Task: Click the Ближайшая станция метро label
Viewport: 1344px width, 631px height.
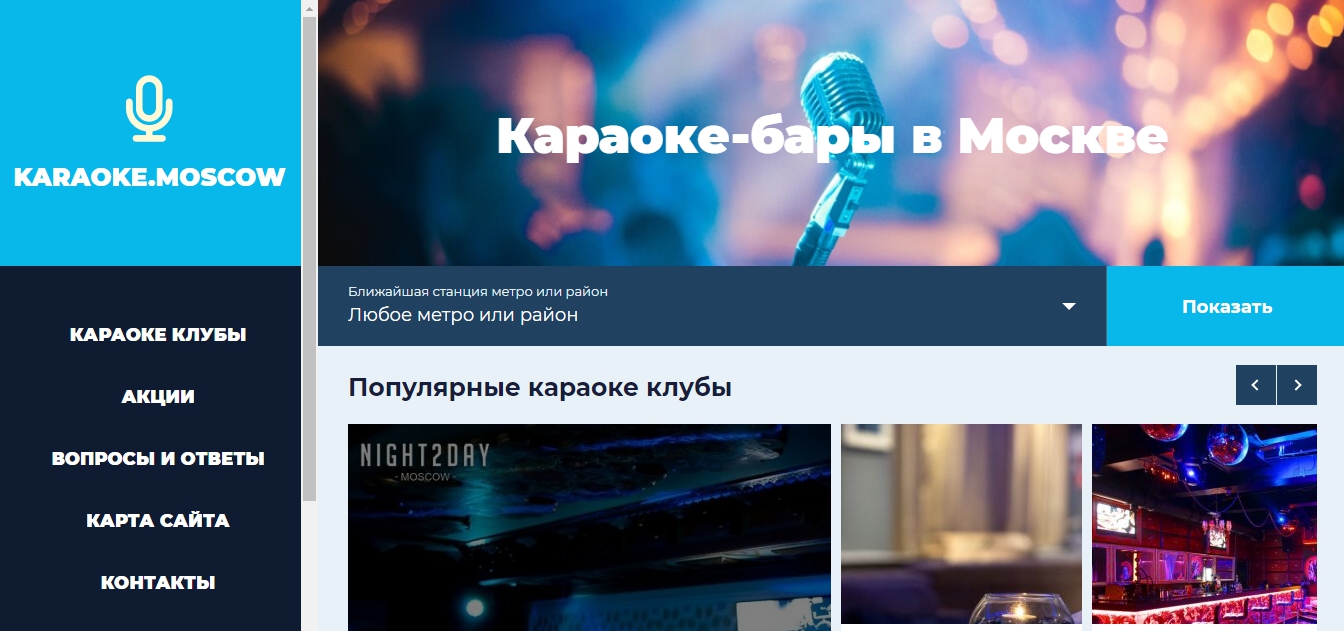Action: [x=478, y=292]
